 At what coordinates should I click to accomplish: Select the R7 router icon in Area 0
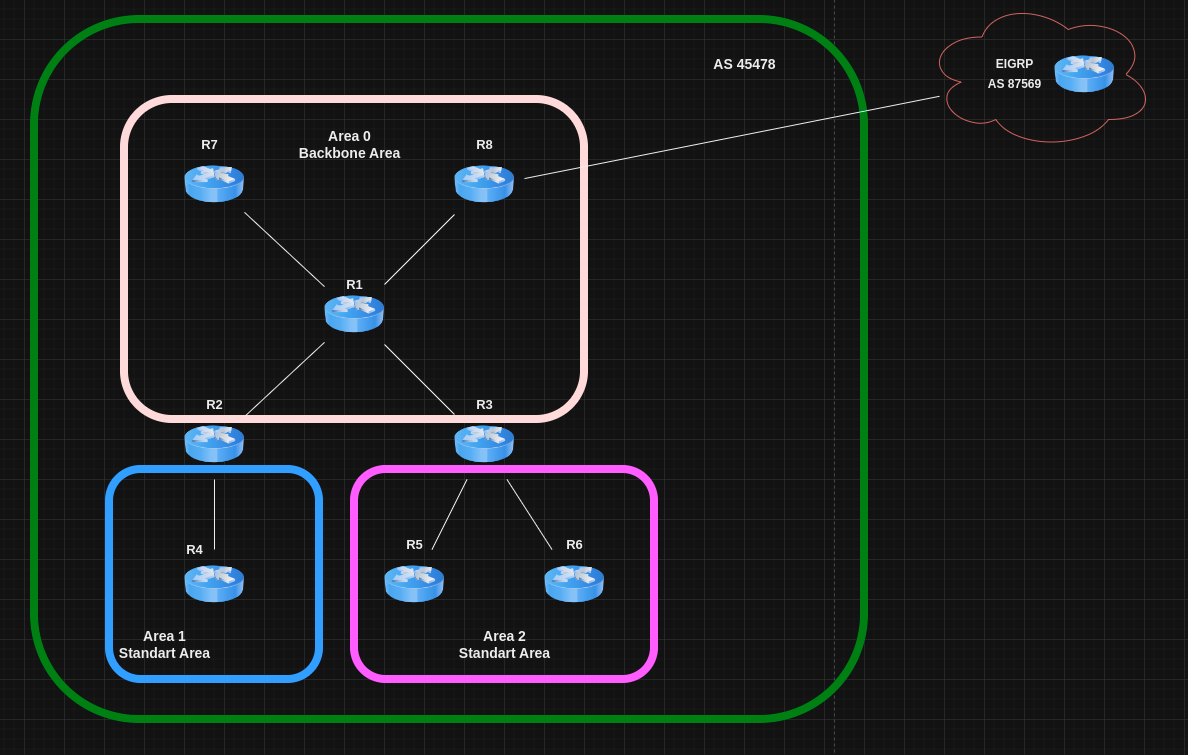(214, 183)
